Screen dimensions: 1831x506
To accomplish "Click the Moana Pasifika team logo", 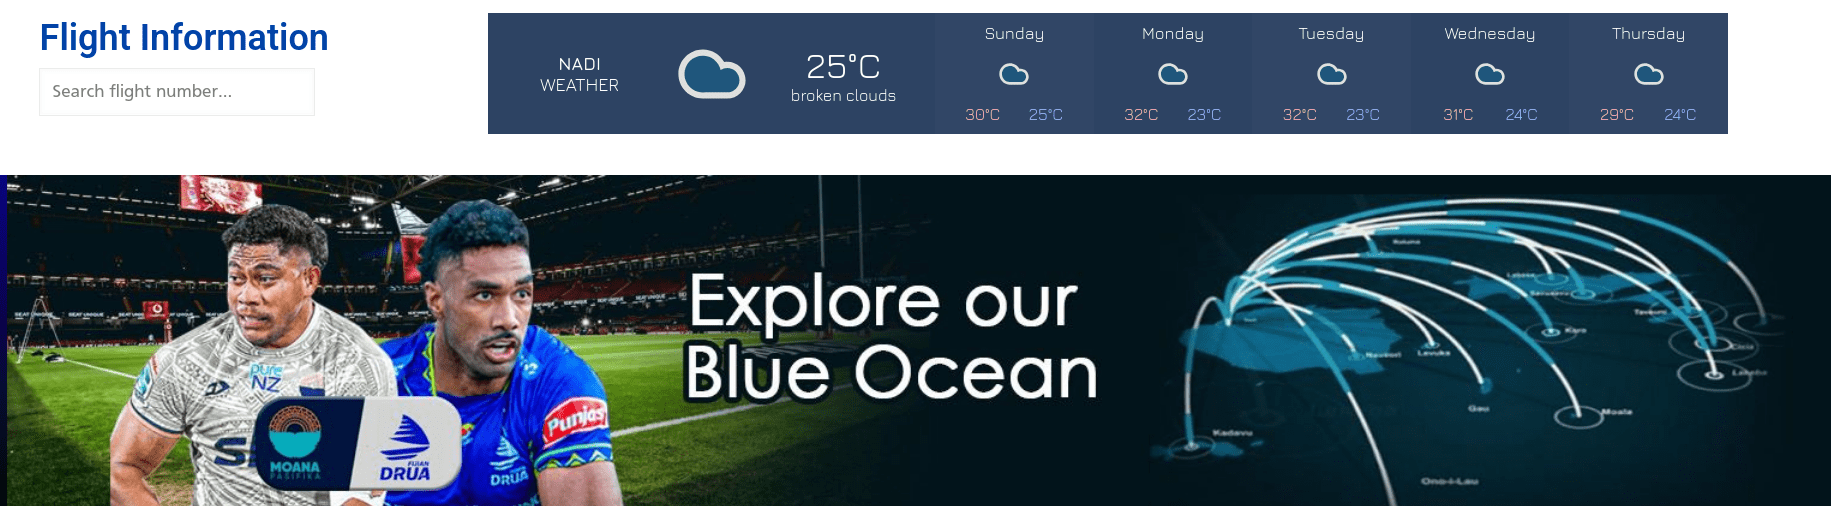I will click(295, 444).
